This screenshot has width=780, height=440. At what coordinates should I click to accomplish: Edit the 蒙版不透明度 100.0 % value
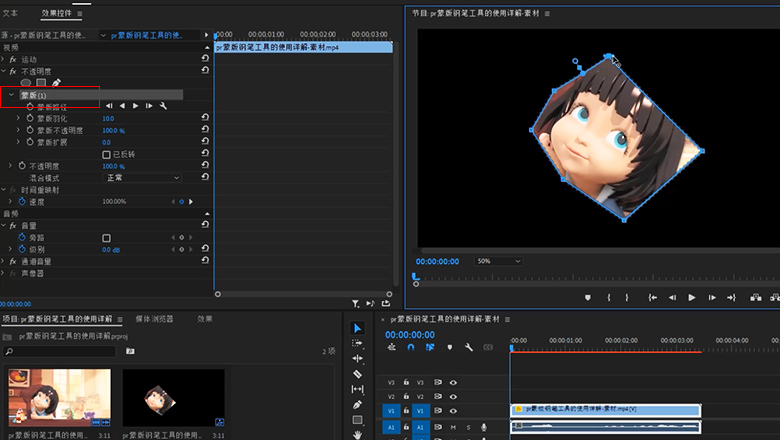point(113,130)
